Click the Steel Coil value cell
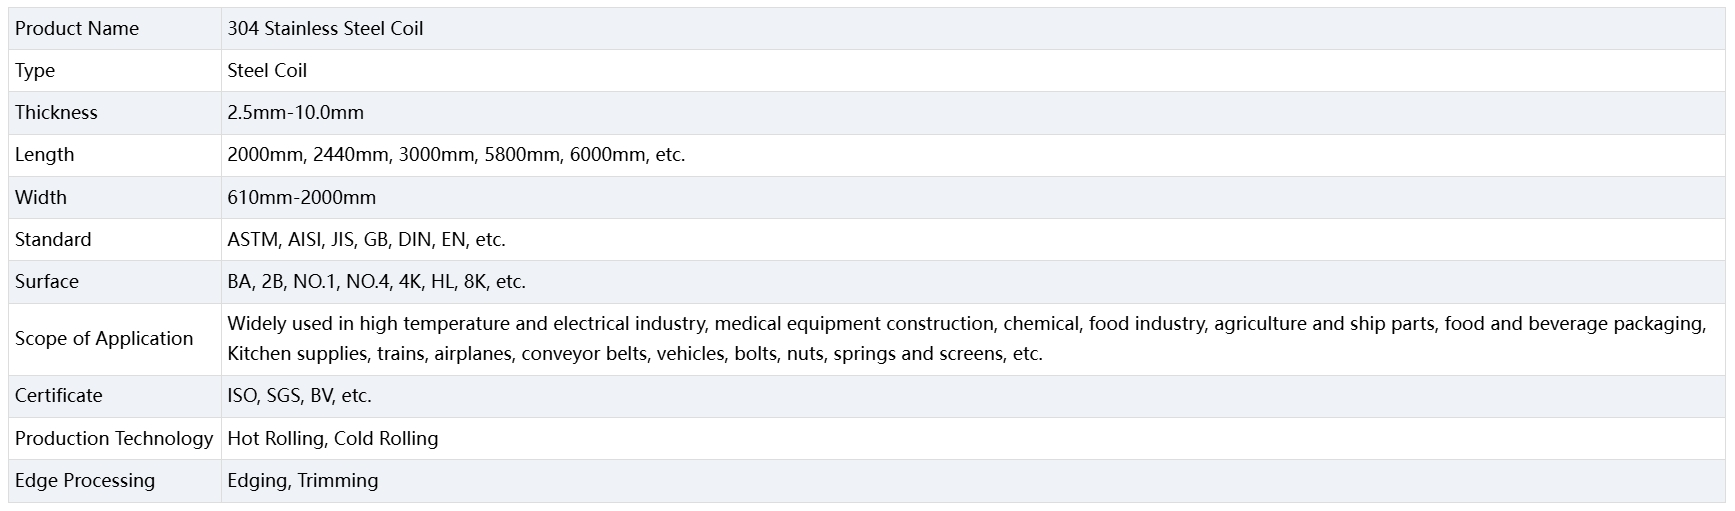This screenshot has height=511, width=1735. point(267,71)
